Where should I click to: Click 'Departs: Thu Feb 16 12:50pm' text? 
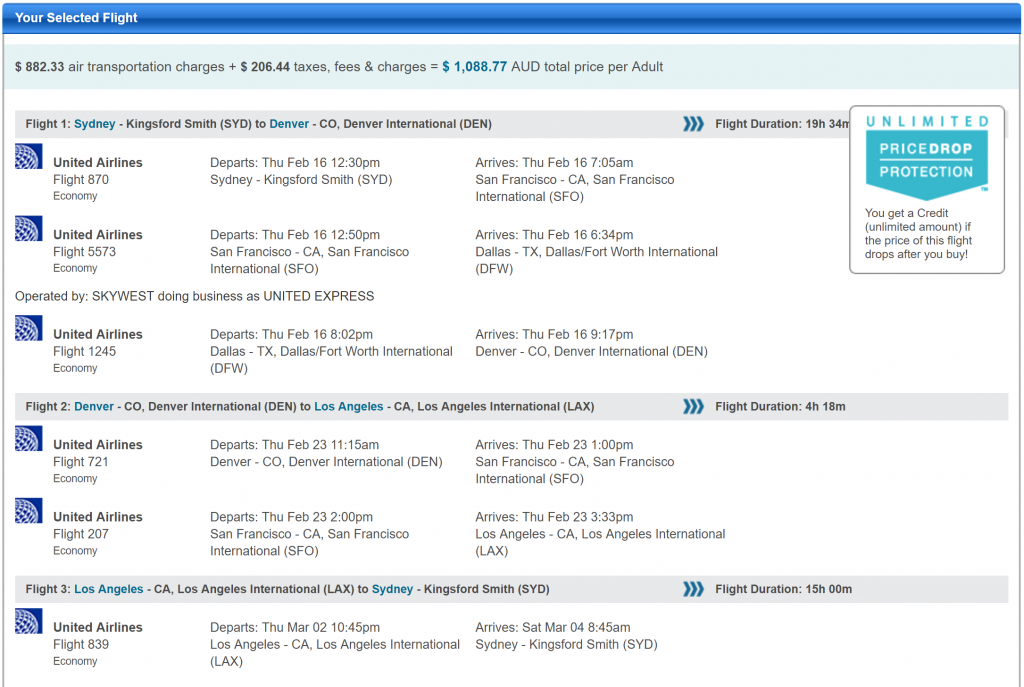click(295, 235)
